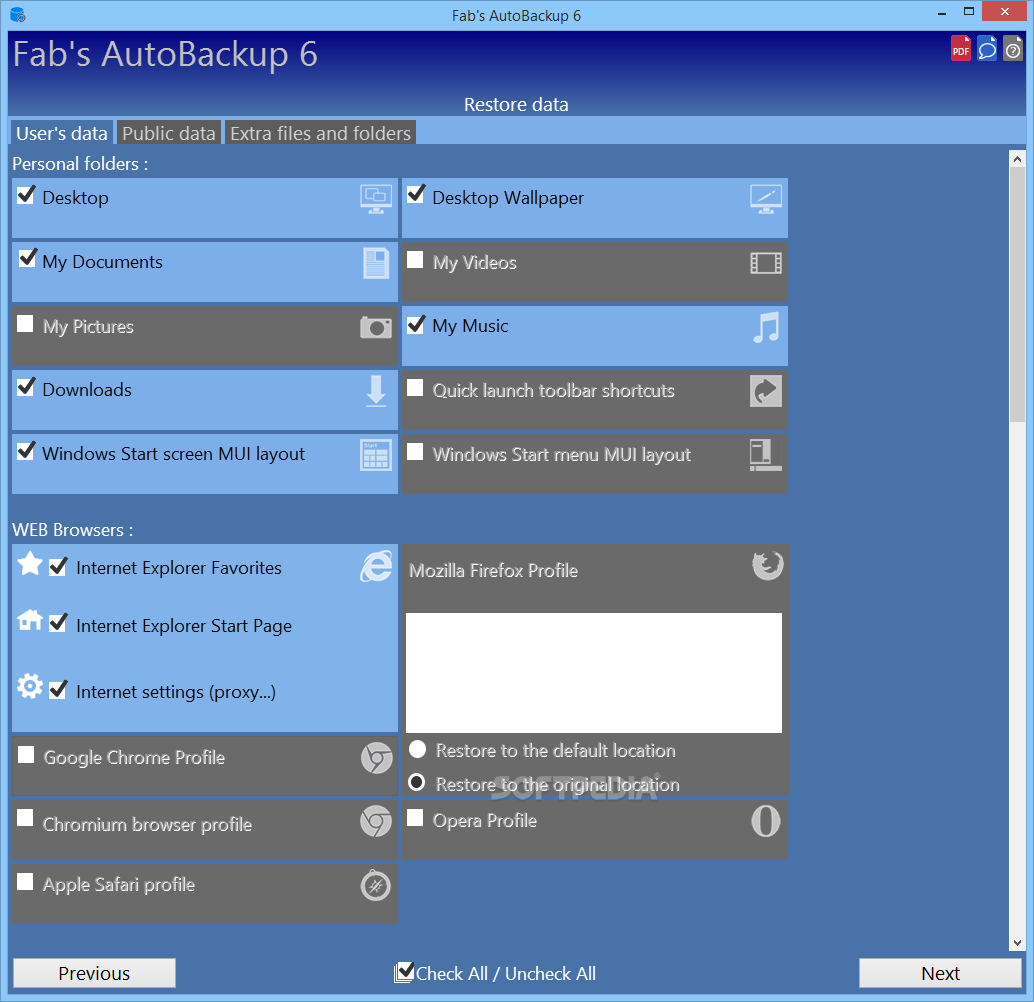This screenshot has width=1034, height=1002.
Task: Switch to the Public data tab
Action: coord(169,133)
